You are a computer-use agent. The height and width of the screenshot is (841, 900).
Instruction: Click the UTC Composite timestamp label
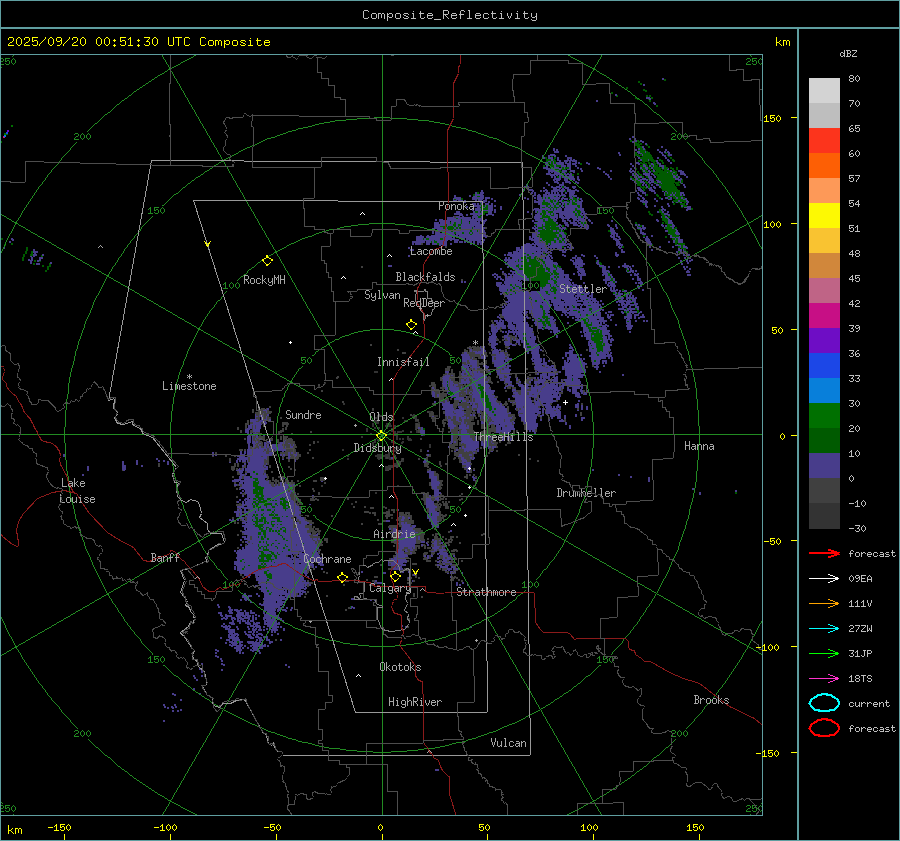(138, 42)
